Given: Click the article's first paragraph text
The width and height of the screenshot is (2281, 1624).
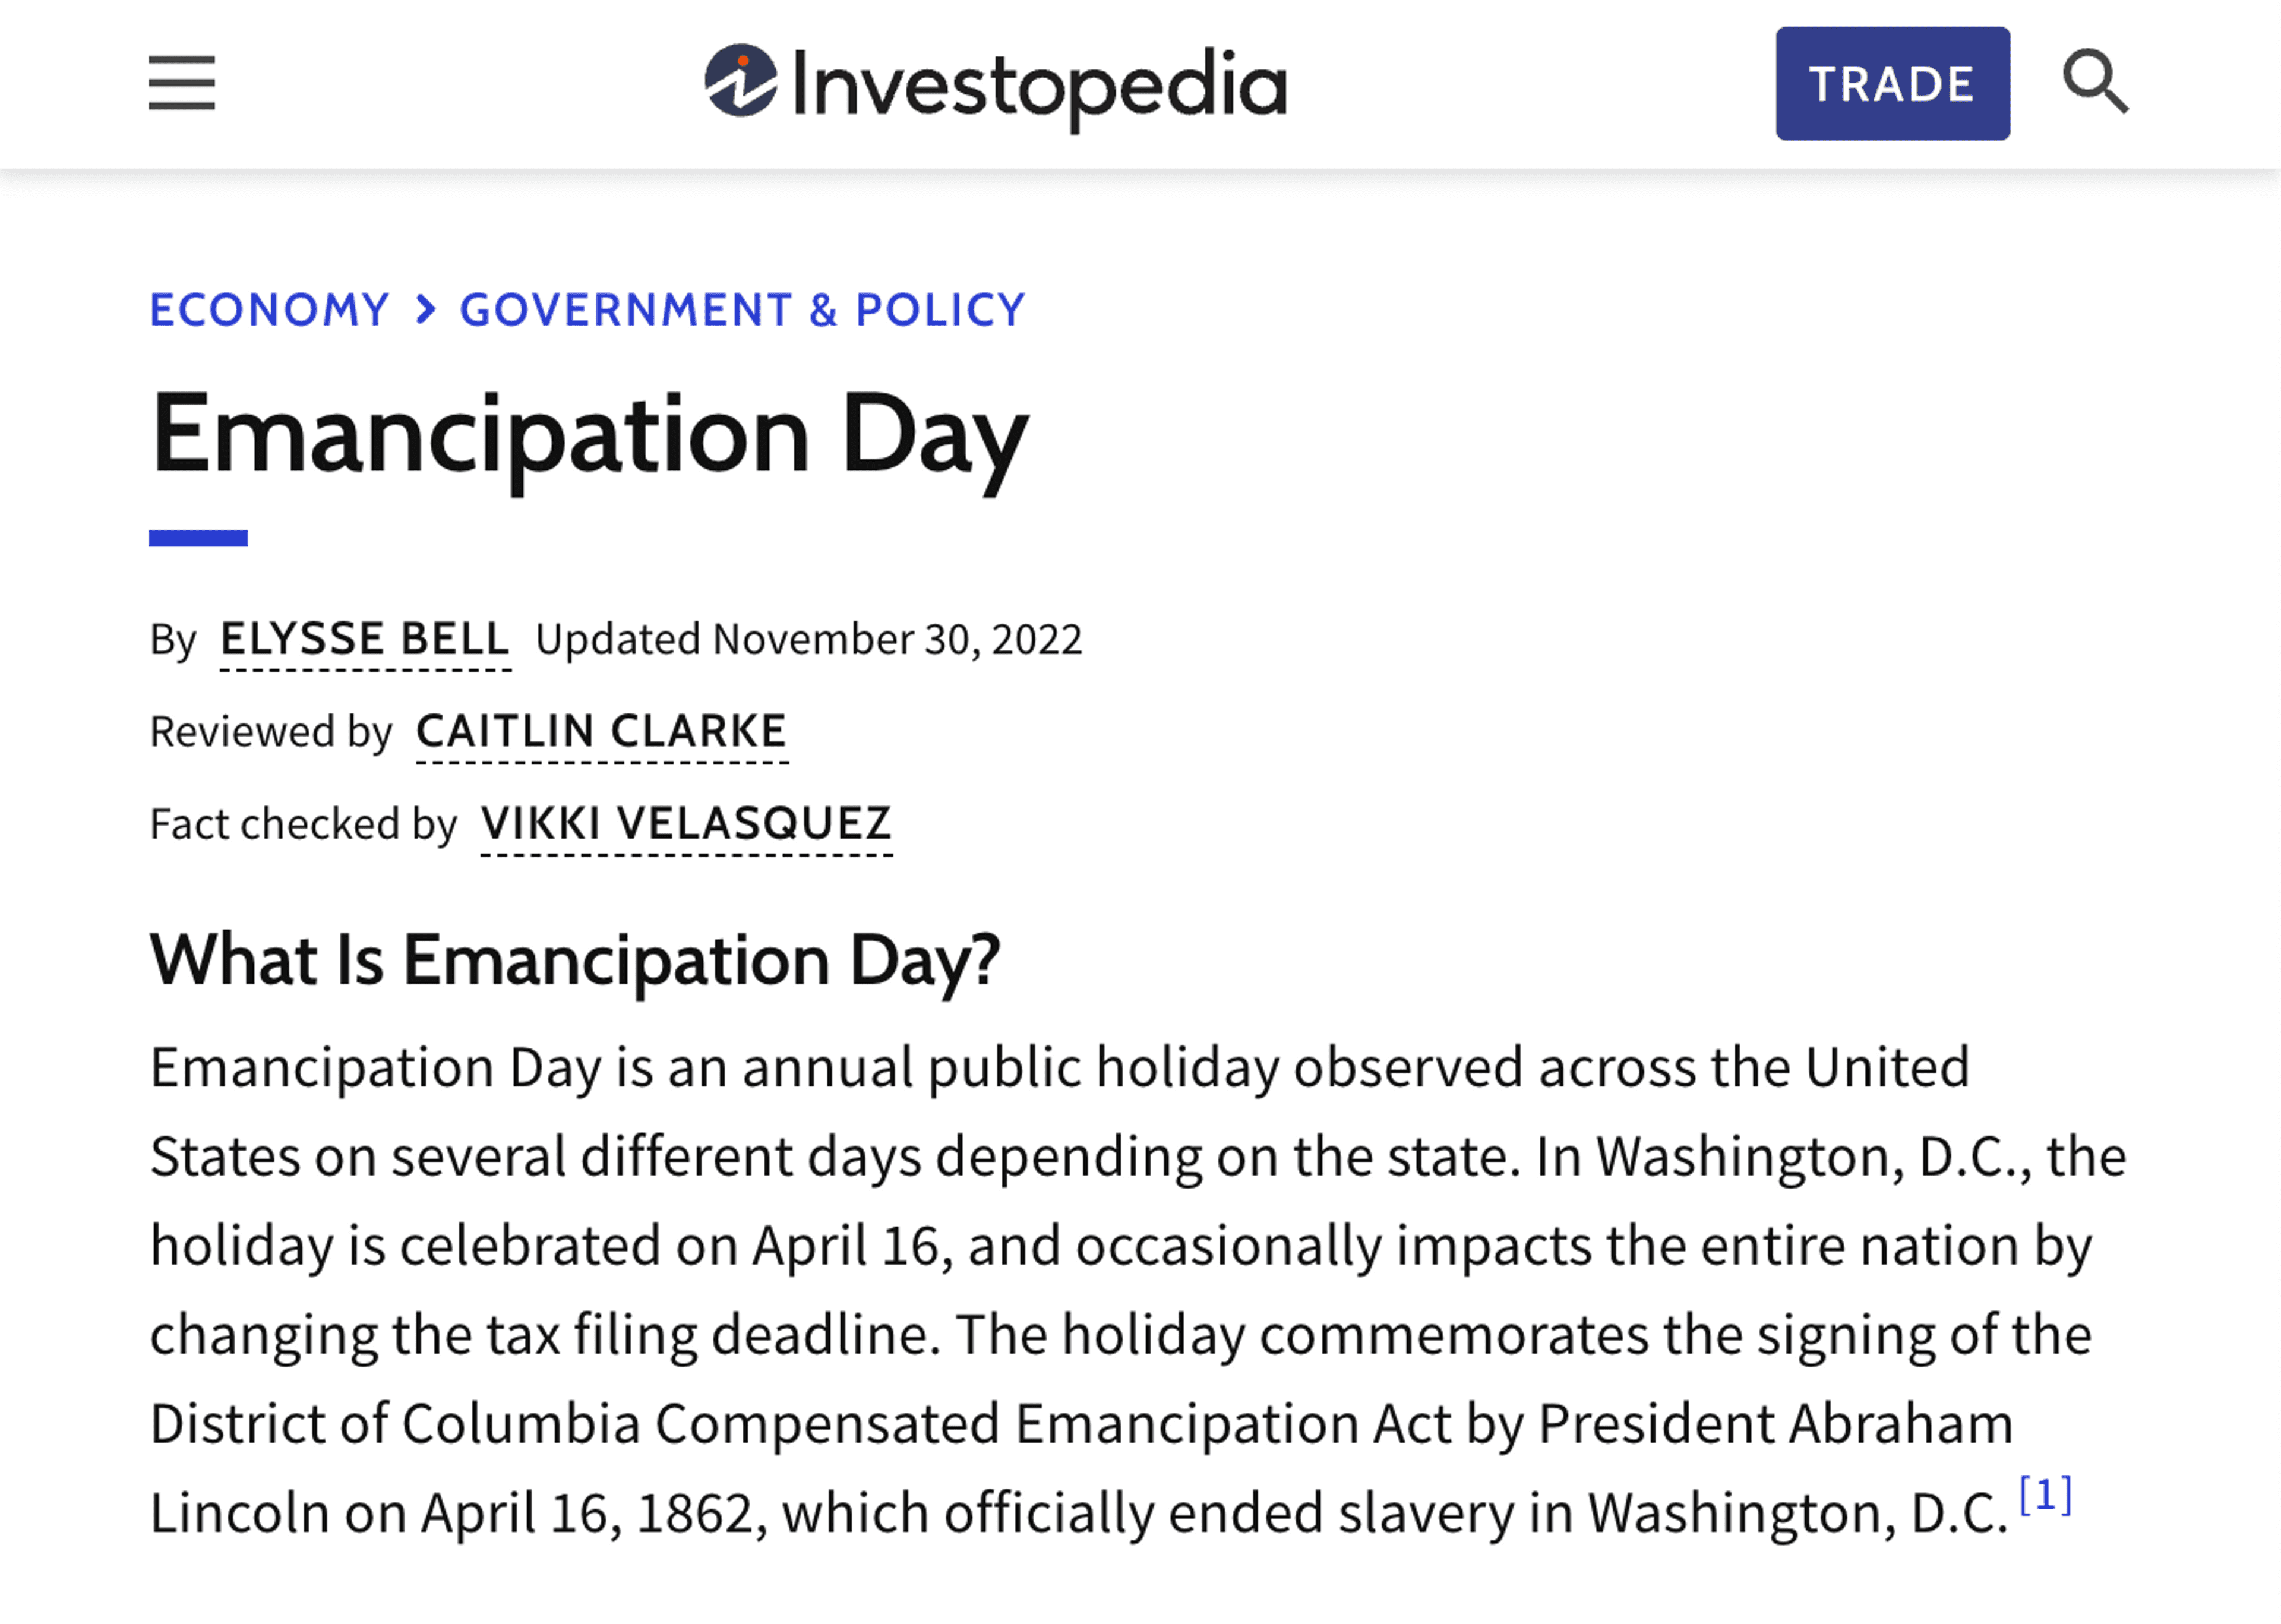Looking at the screenshot, I should [x=1138, y=1290].
